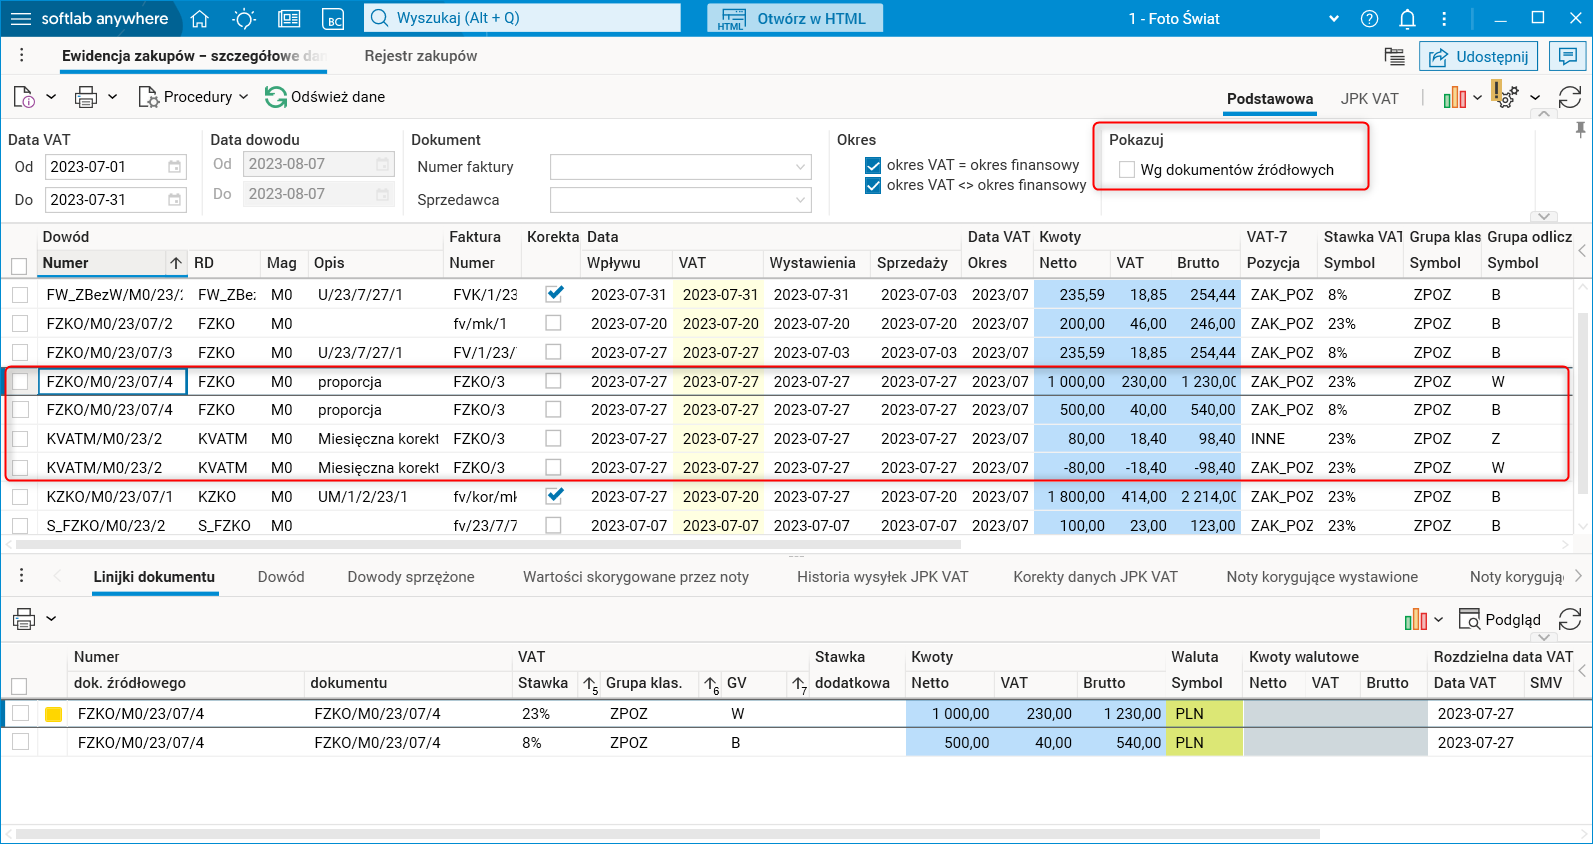Open the Numer faktury combo box
This screenshot has height=844, width=1593.
pos(680,168)
